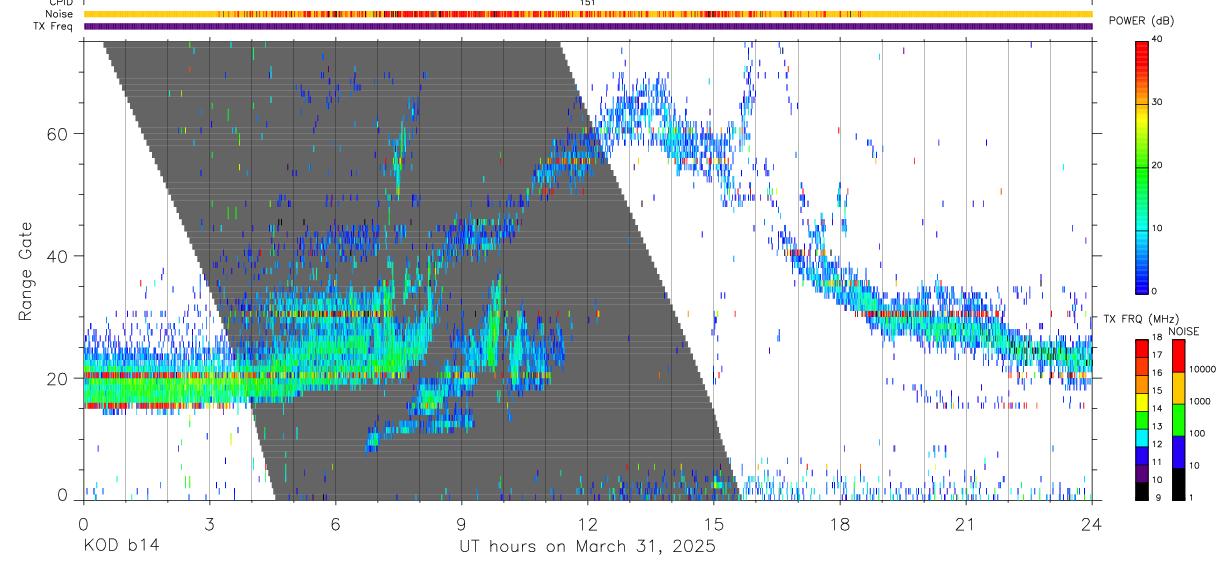Click the 9 tick on the UT hours axis
Screen dimensions: 1228x567
pos(461,522)
